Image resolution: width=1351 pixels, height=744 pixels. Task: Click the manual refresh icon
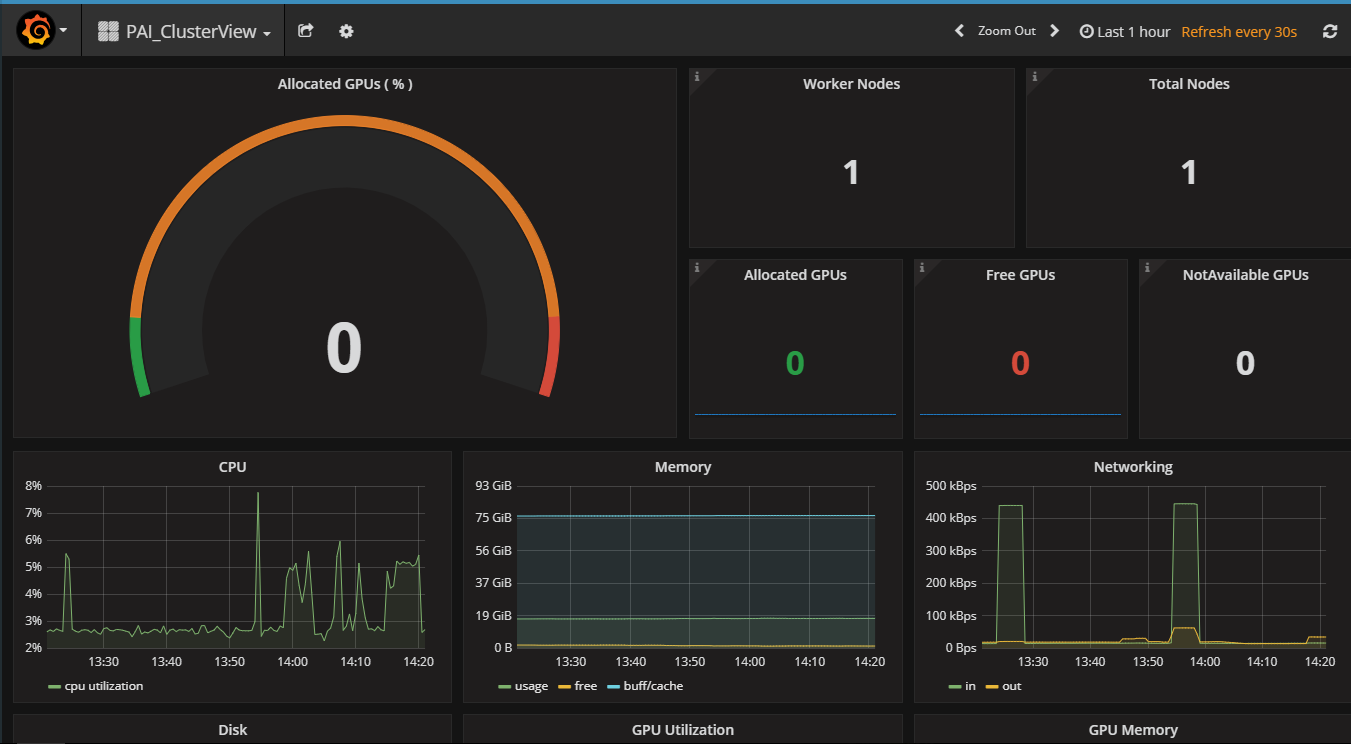pyautogui.click(x=1330, y=31)
